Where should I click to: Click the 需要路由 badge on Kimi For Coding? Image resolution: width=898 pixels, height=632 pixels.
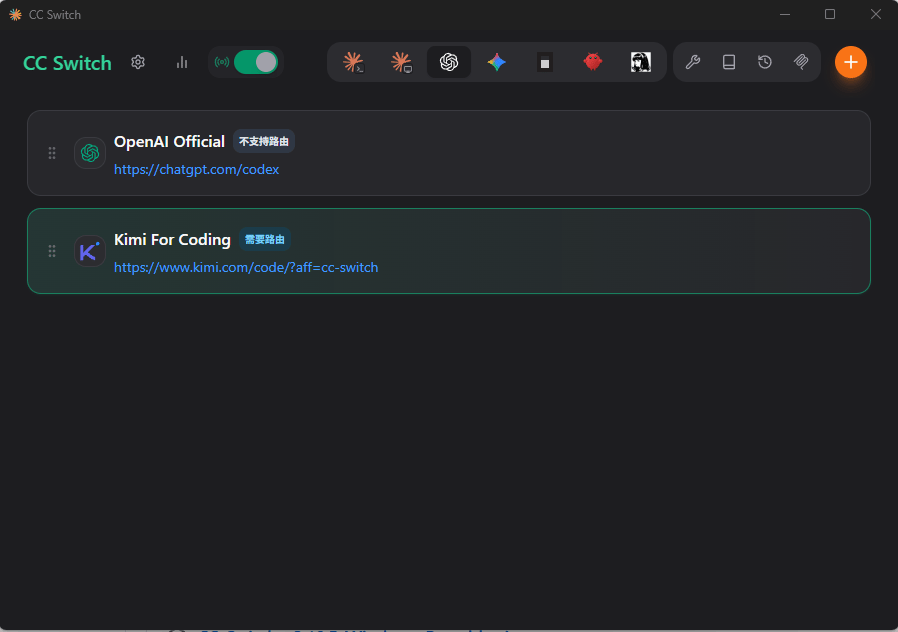pyautogui.click(x=265, y=239)
